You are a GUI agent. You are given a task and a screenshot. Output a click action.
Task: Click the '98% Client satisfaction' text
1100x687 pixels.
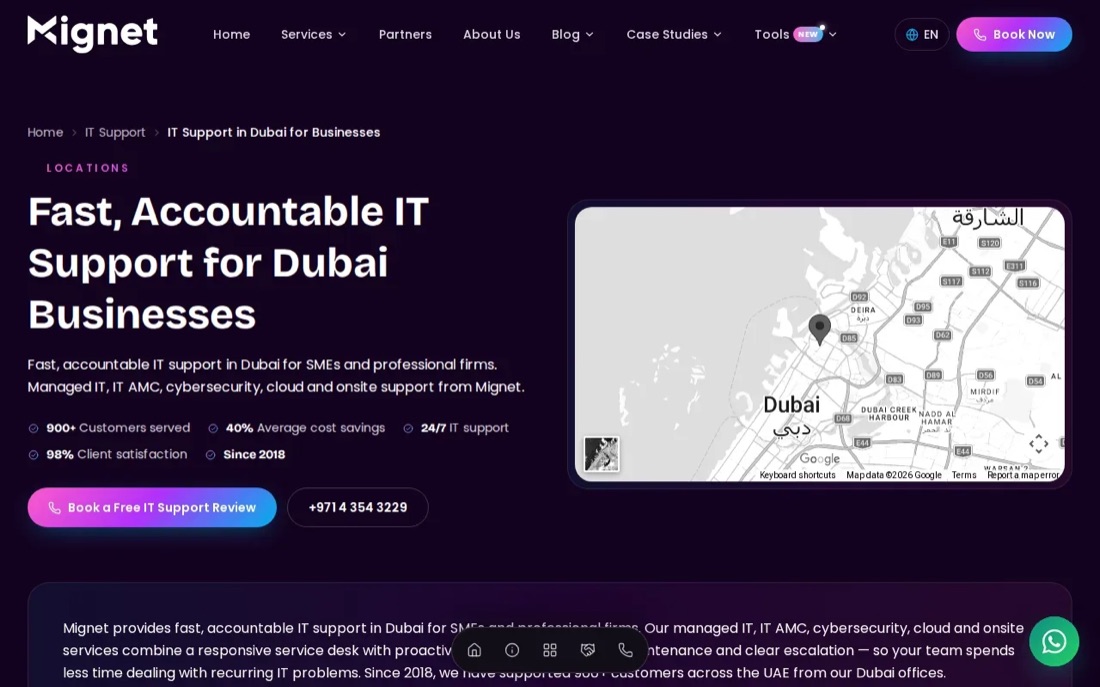click(116, 455)
